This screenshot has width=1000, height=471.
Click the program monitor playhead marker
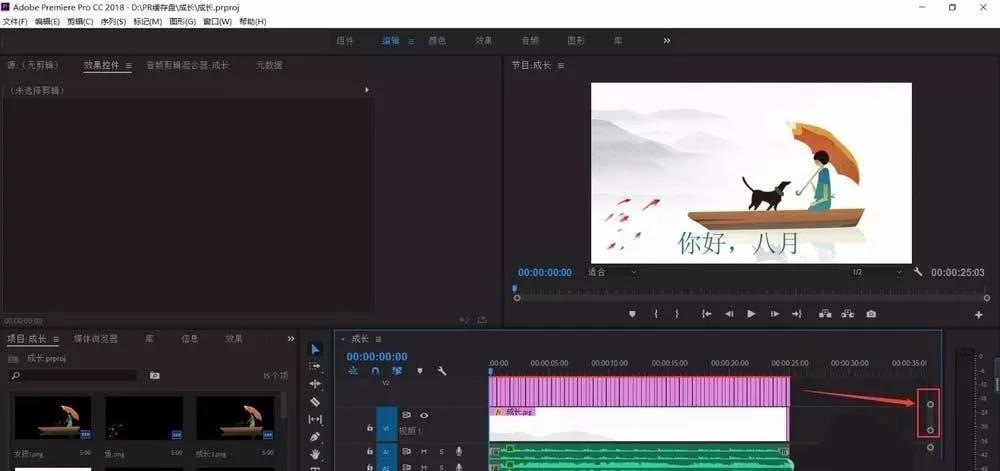coord(514,289)
